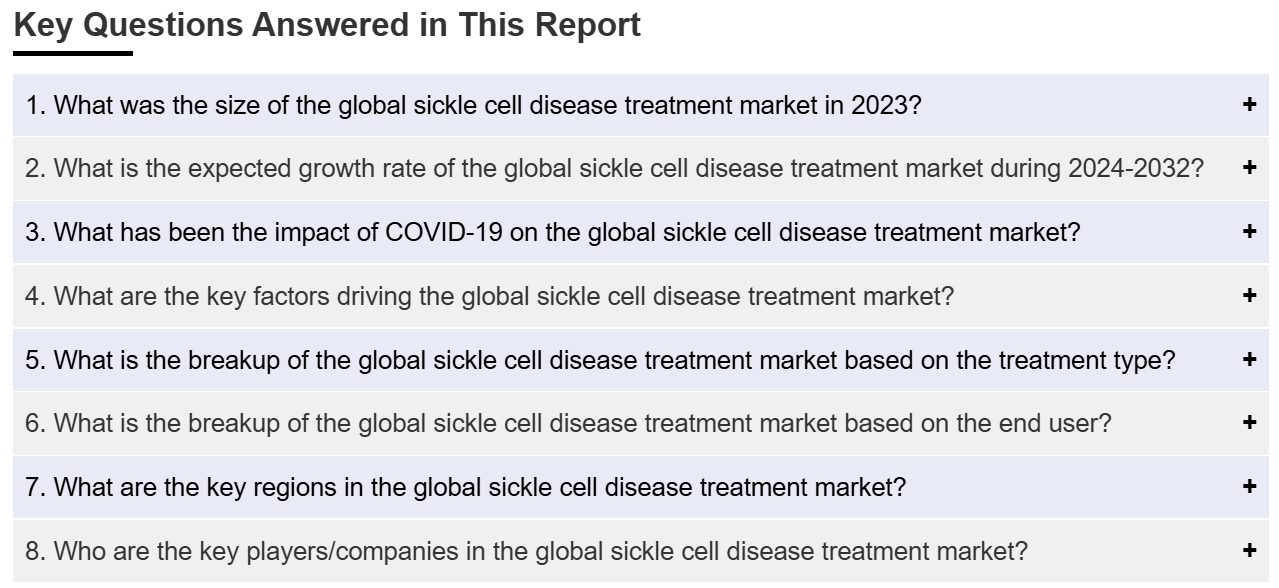This screenshot has height=588, width=1279.
Task: Open plus icon for treatment type breakup
Action: pyautogui.click(x=1249, y=359)
